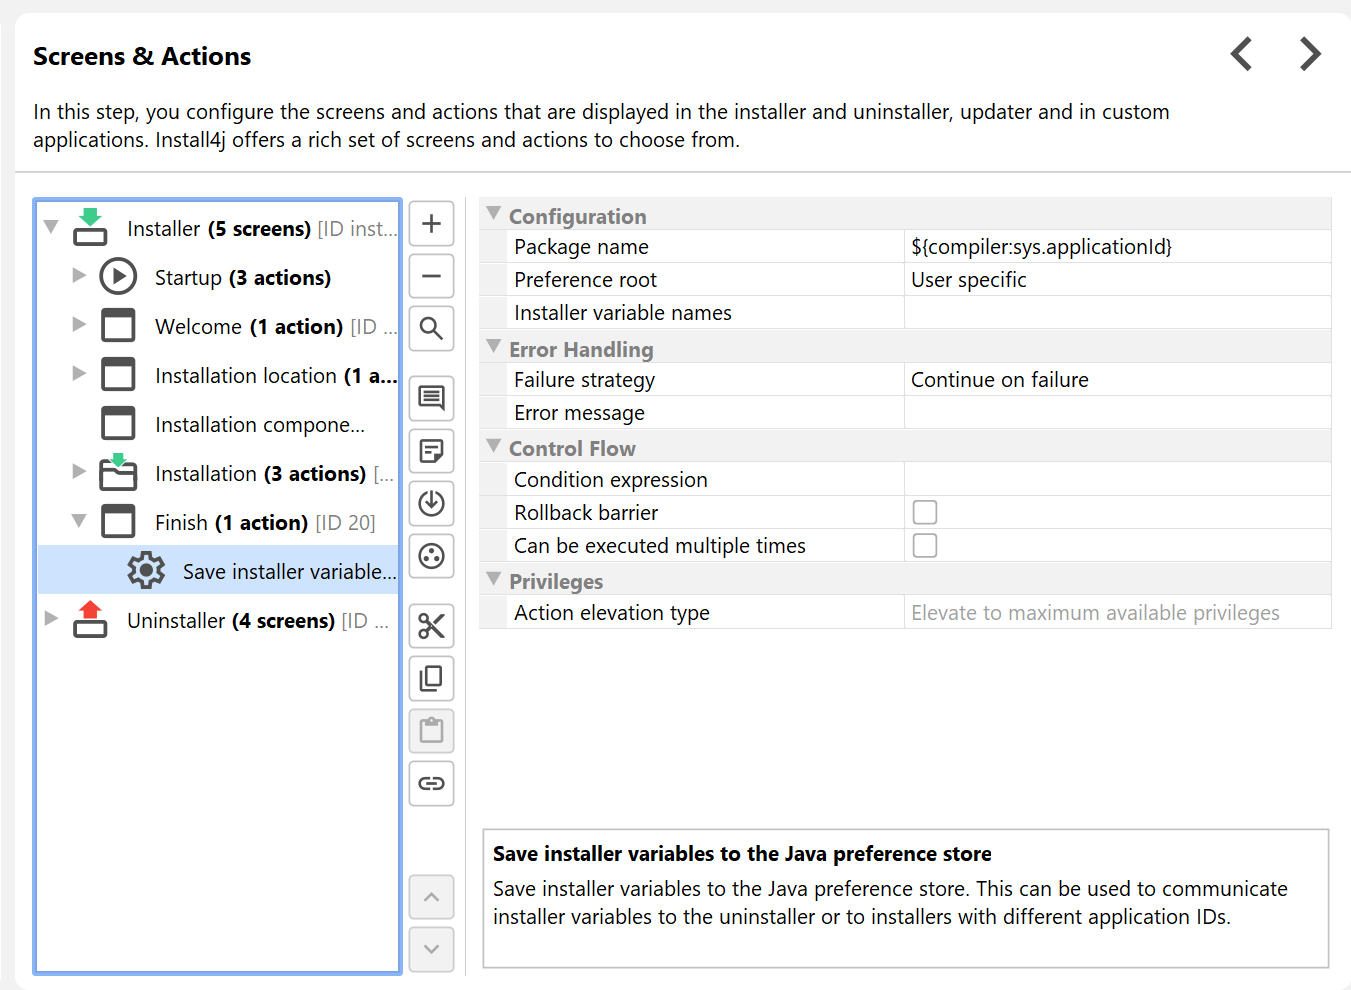
Task: Check Can be executed multiple times
Action: coord(925,545)
